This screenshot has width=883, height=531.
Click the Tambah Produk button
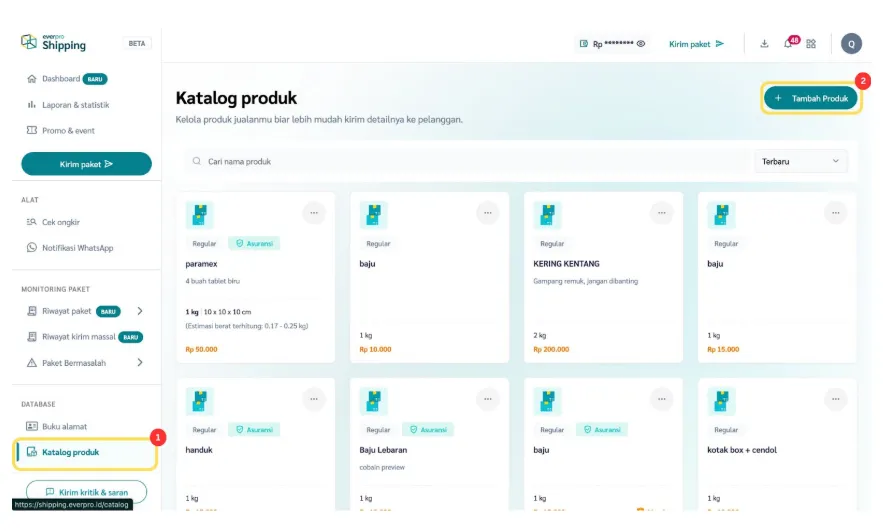pos(811,98)
